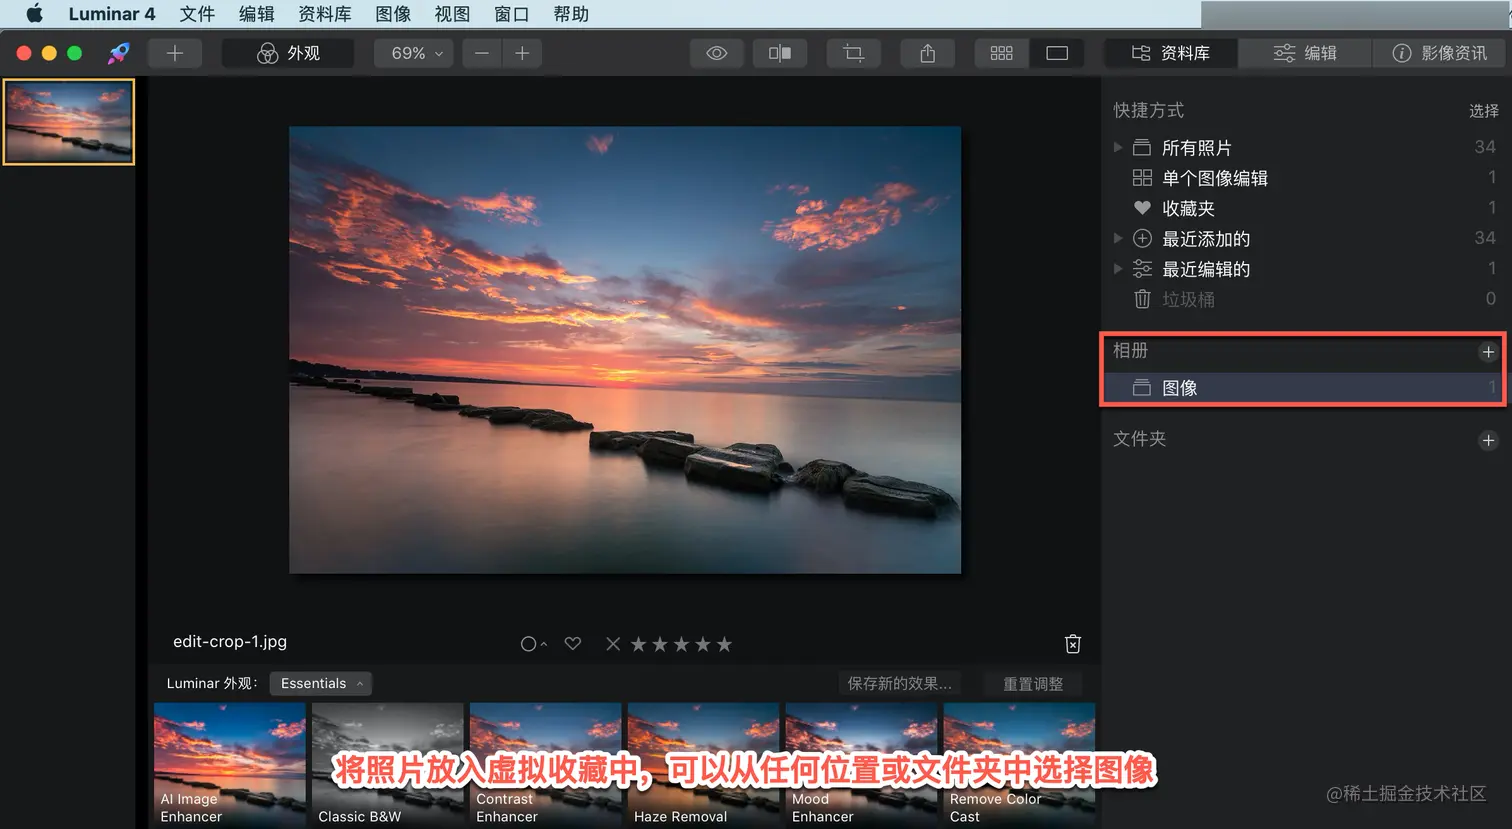The image size is (1512, 829).
Task: Toggle the eye preview original icon
Action: [716, 53]
